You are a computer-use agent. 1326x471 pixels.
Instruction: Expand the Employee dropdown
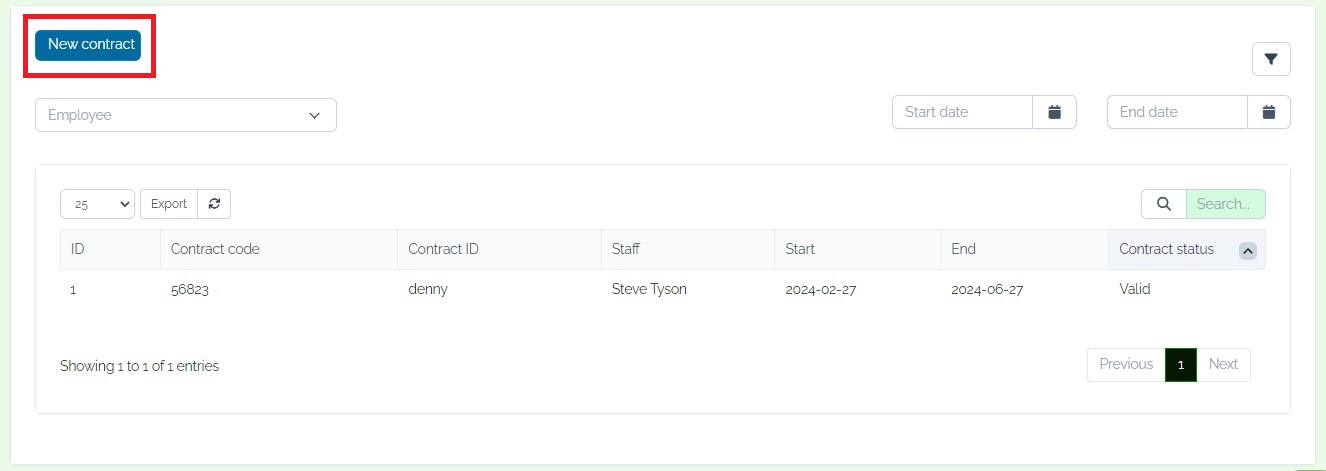(186, 115)
